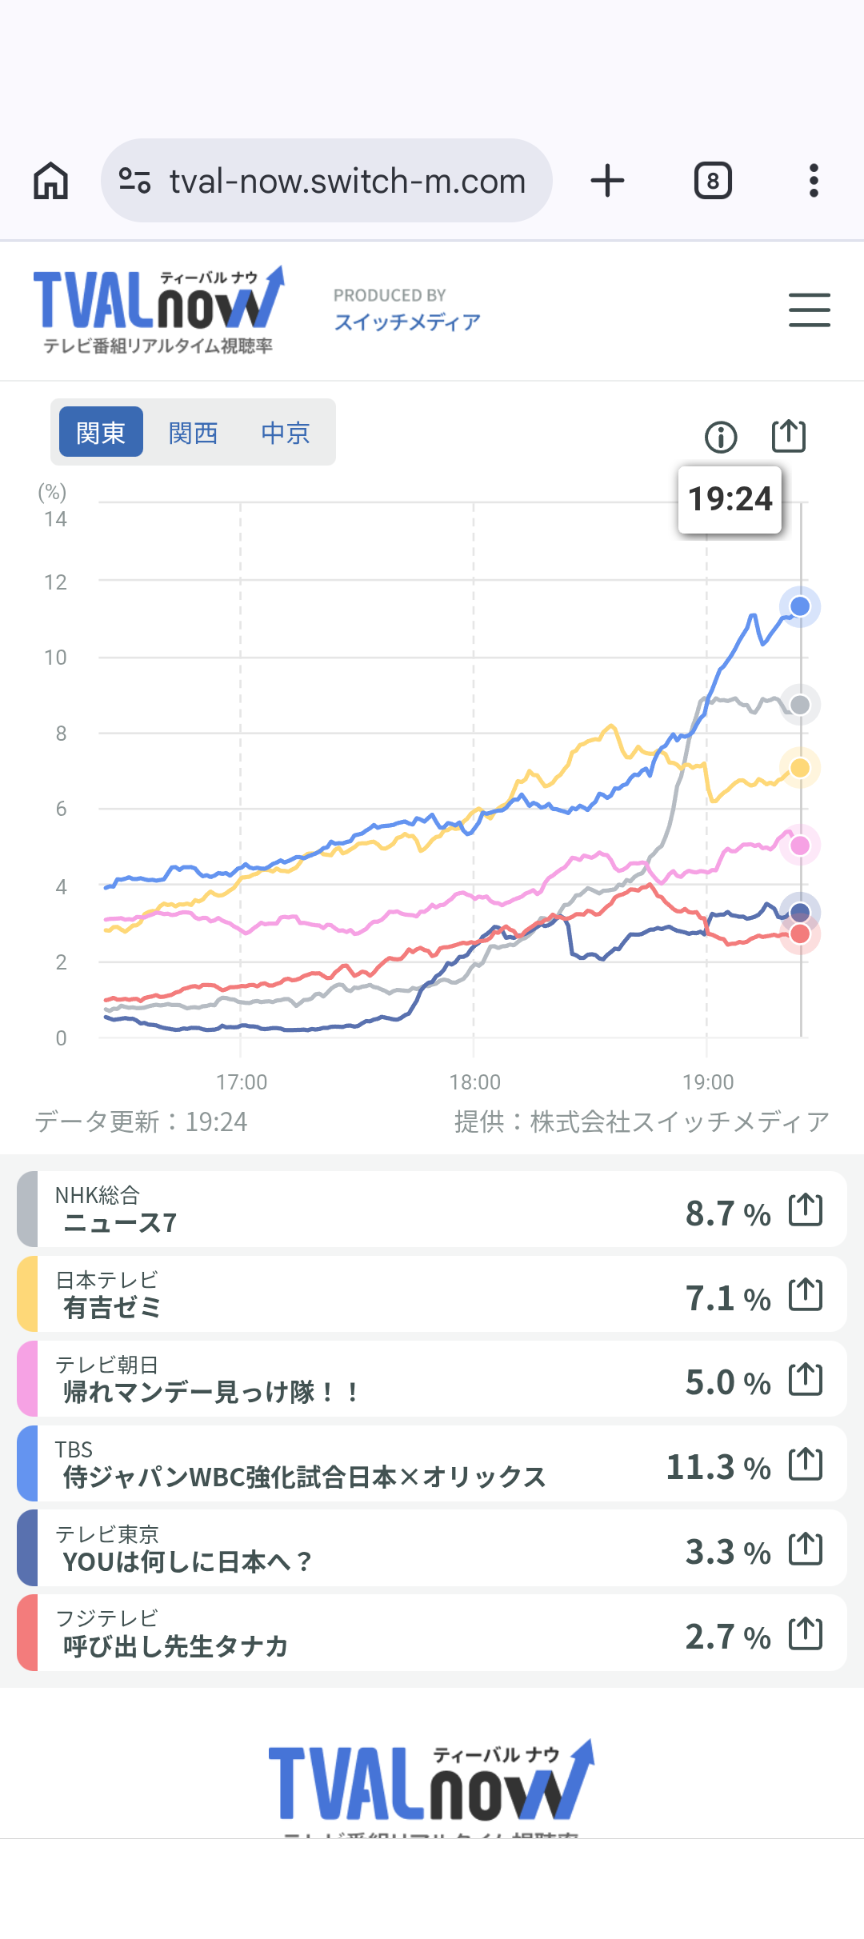Tap the browser home icon
The image size is (864, 1939).
coord(51,181)
